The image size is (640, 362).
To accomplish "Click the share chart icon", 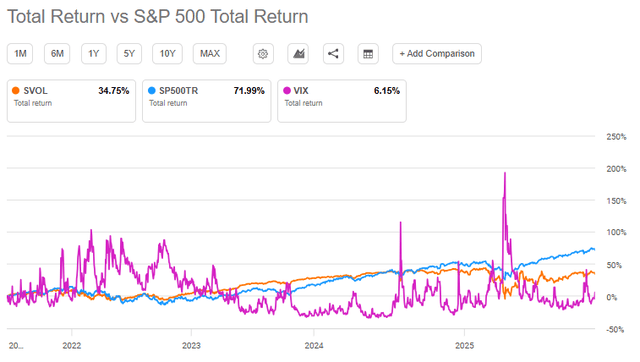I will click(x=333, y=54).
